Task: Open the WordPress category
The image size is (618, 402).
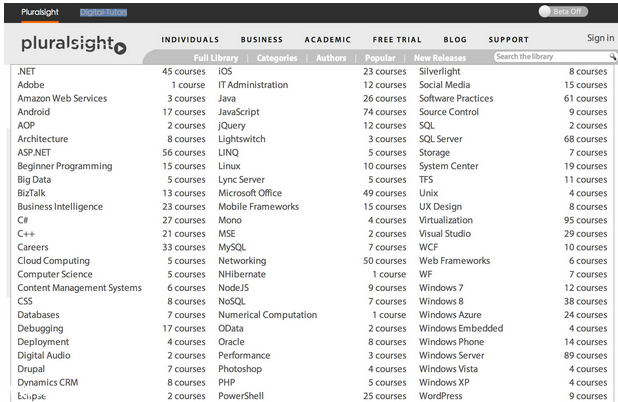Action: [441, 396]
